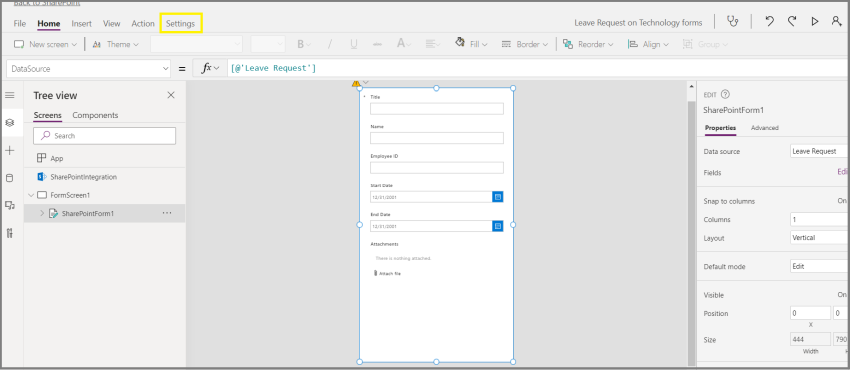Click the Tree view search box
850x370 pixels.
[105, 136]
